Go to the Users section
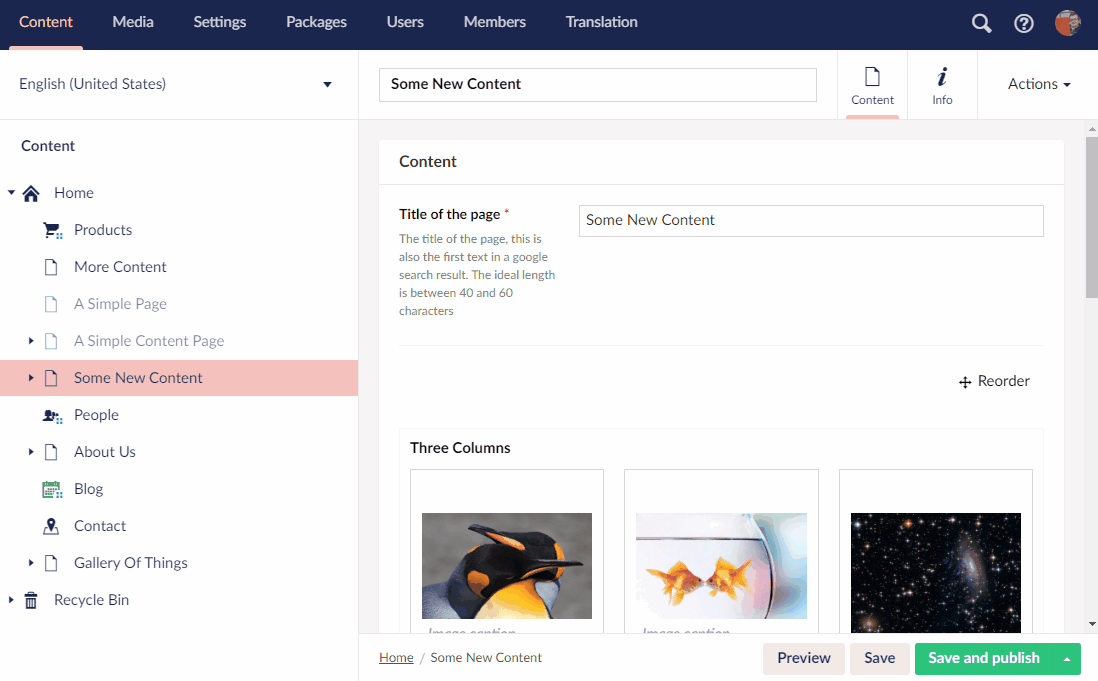Viewport: 1098px width, 681px height. [x=405, y=22]
